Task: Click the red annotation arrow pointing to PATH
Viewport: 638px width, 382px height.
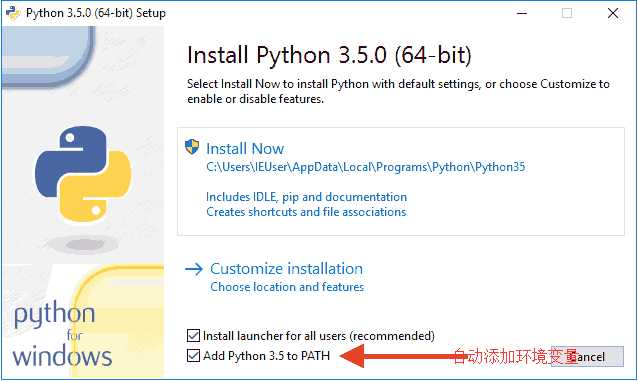Action: coord(399,356)
